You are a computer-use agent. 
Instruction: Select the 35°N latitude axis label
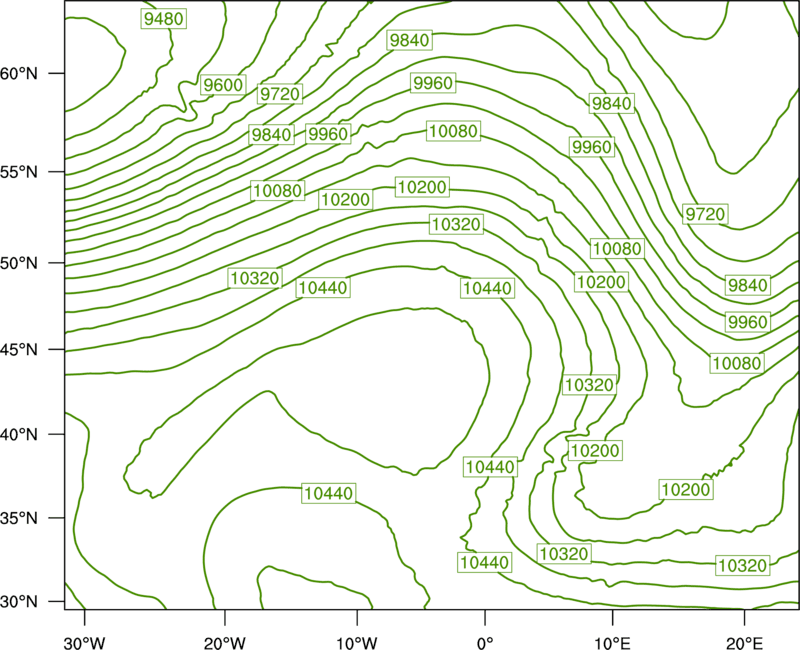click(x=19, y=518)
